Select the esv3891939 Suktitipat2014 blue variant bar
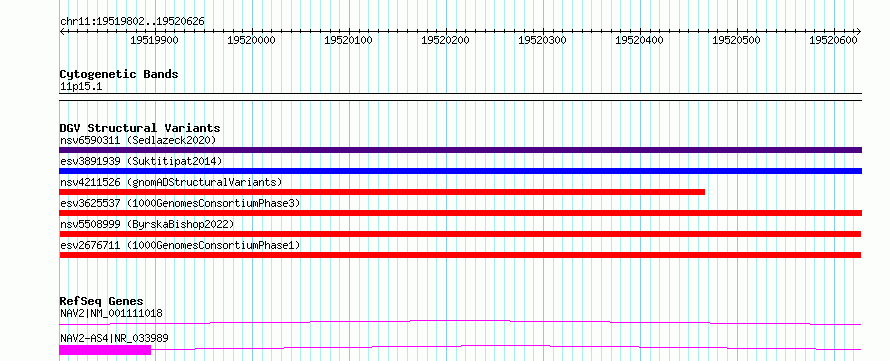The width and height of the screenshot is (890, 361). (460, 171)
